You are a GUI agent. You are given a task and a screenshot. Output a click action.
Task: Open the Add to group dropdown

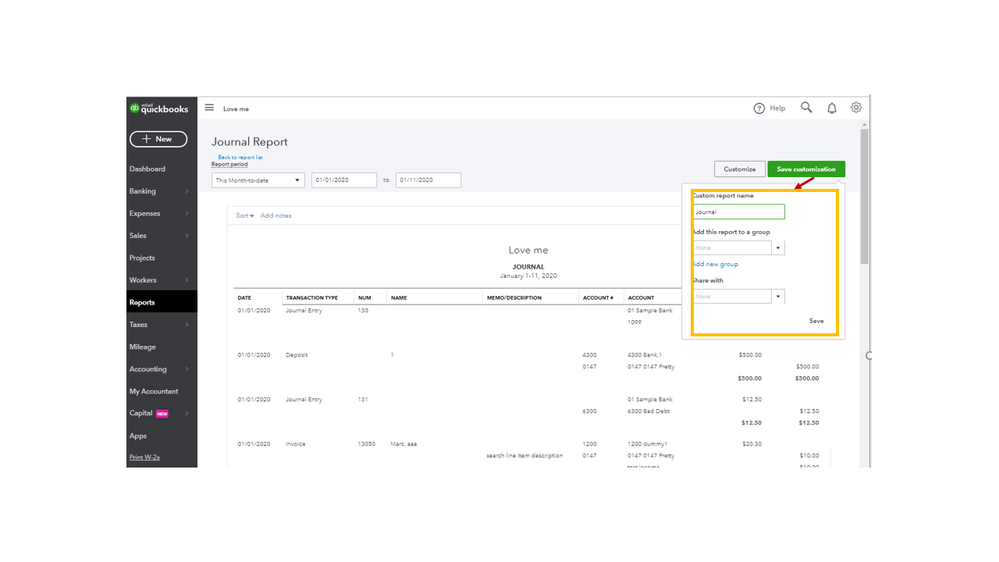pyautogui.click(x=778, y=248)
